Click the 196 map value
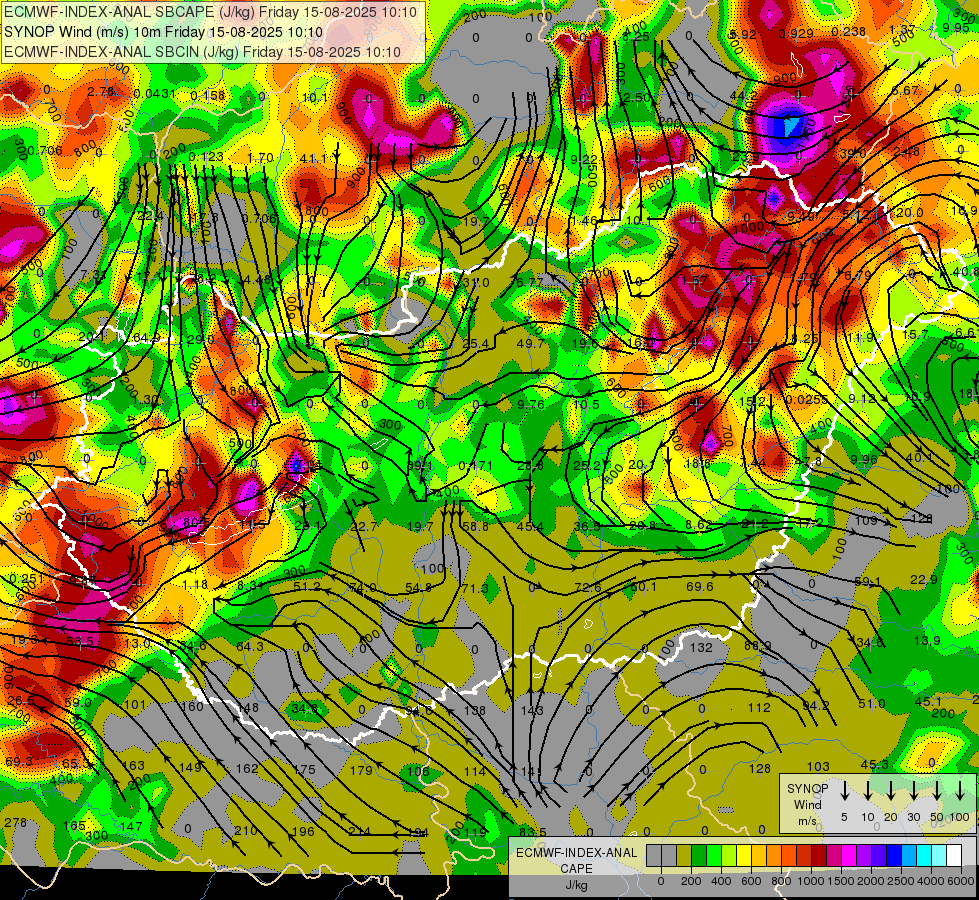This screenshot has height=900, width=979. click(x=303, y=831)
